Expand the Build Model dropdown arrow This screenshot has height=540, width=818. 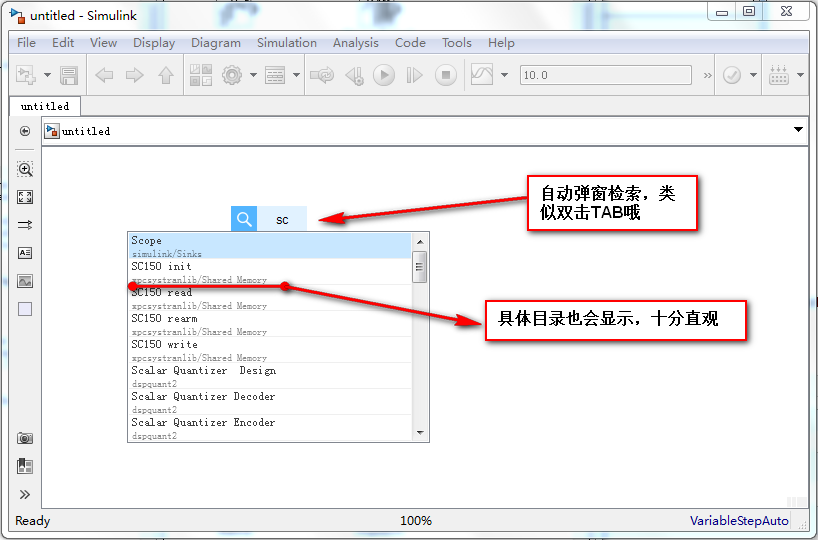click(x=801, y=75)
